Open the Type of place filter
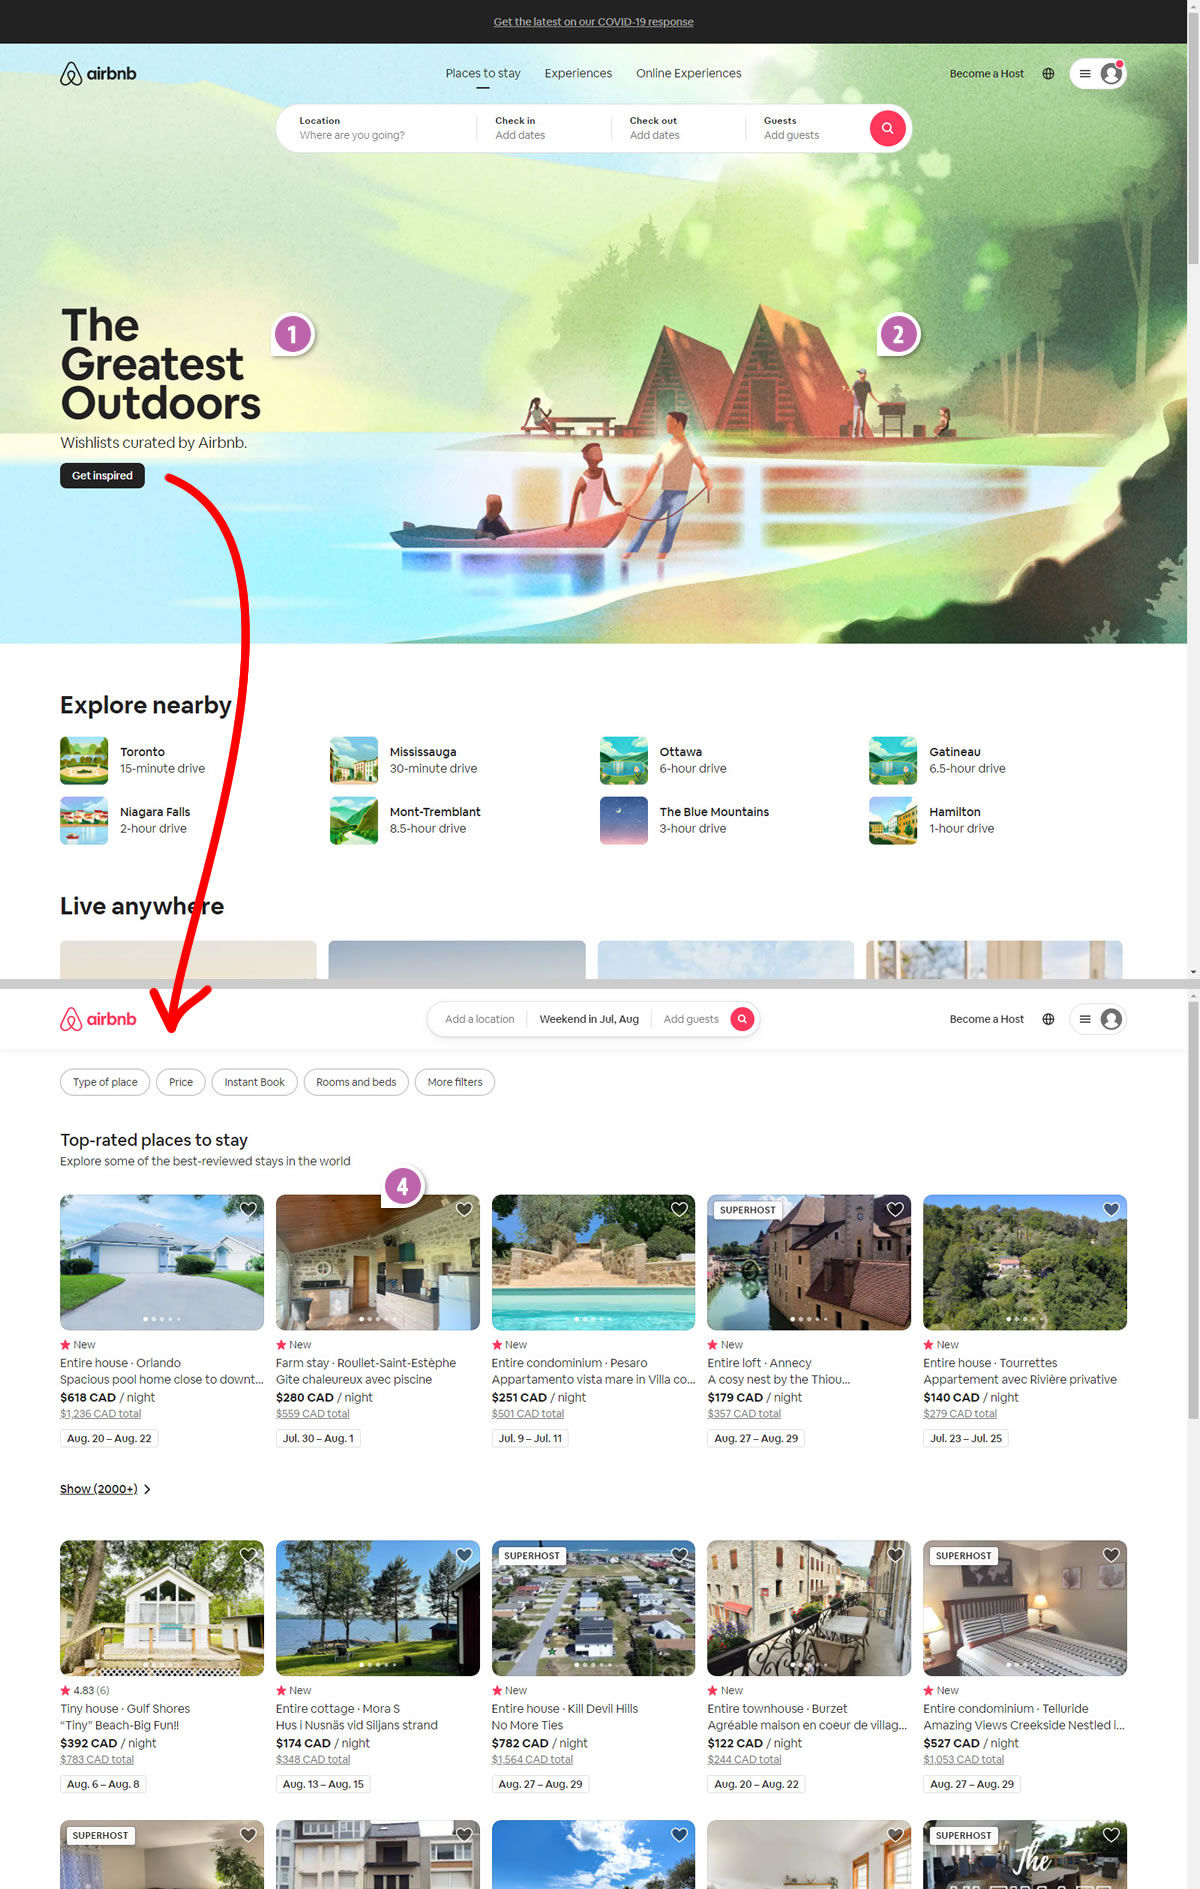This screenshot has height=1889, width=1200. (x=105, y=1082)
